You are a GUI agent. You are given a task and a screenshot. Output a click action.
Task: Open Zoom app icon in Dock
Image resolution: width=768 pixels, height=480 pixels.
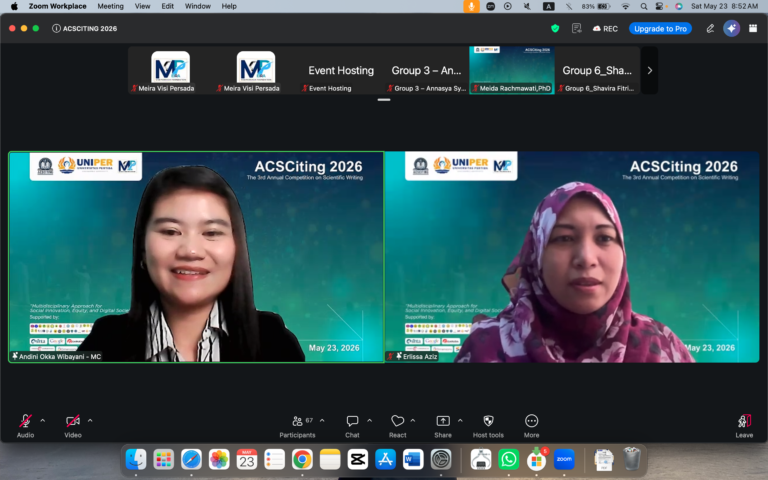click(564, 459)
